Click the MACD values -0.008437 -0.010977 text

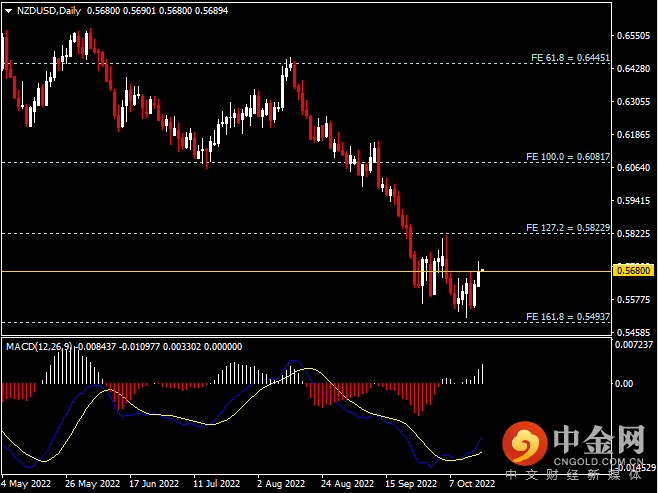pos(116,347)
